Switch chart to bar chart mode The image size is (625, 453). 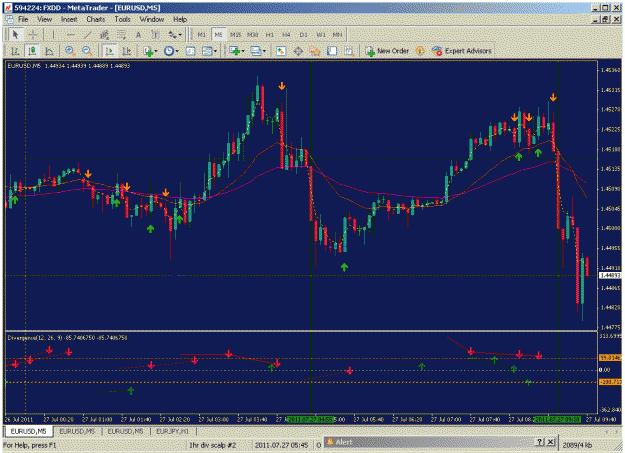tap(15, 51)
